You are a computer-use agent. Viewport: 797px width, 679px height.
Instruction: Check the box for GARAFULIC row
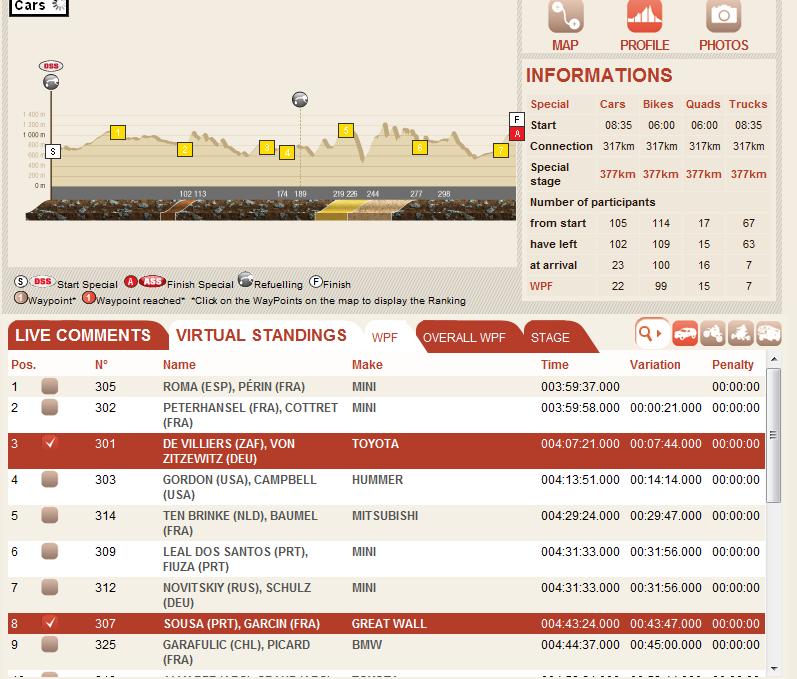49,644
